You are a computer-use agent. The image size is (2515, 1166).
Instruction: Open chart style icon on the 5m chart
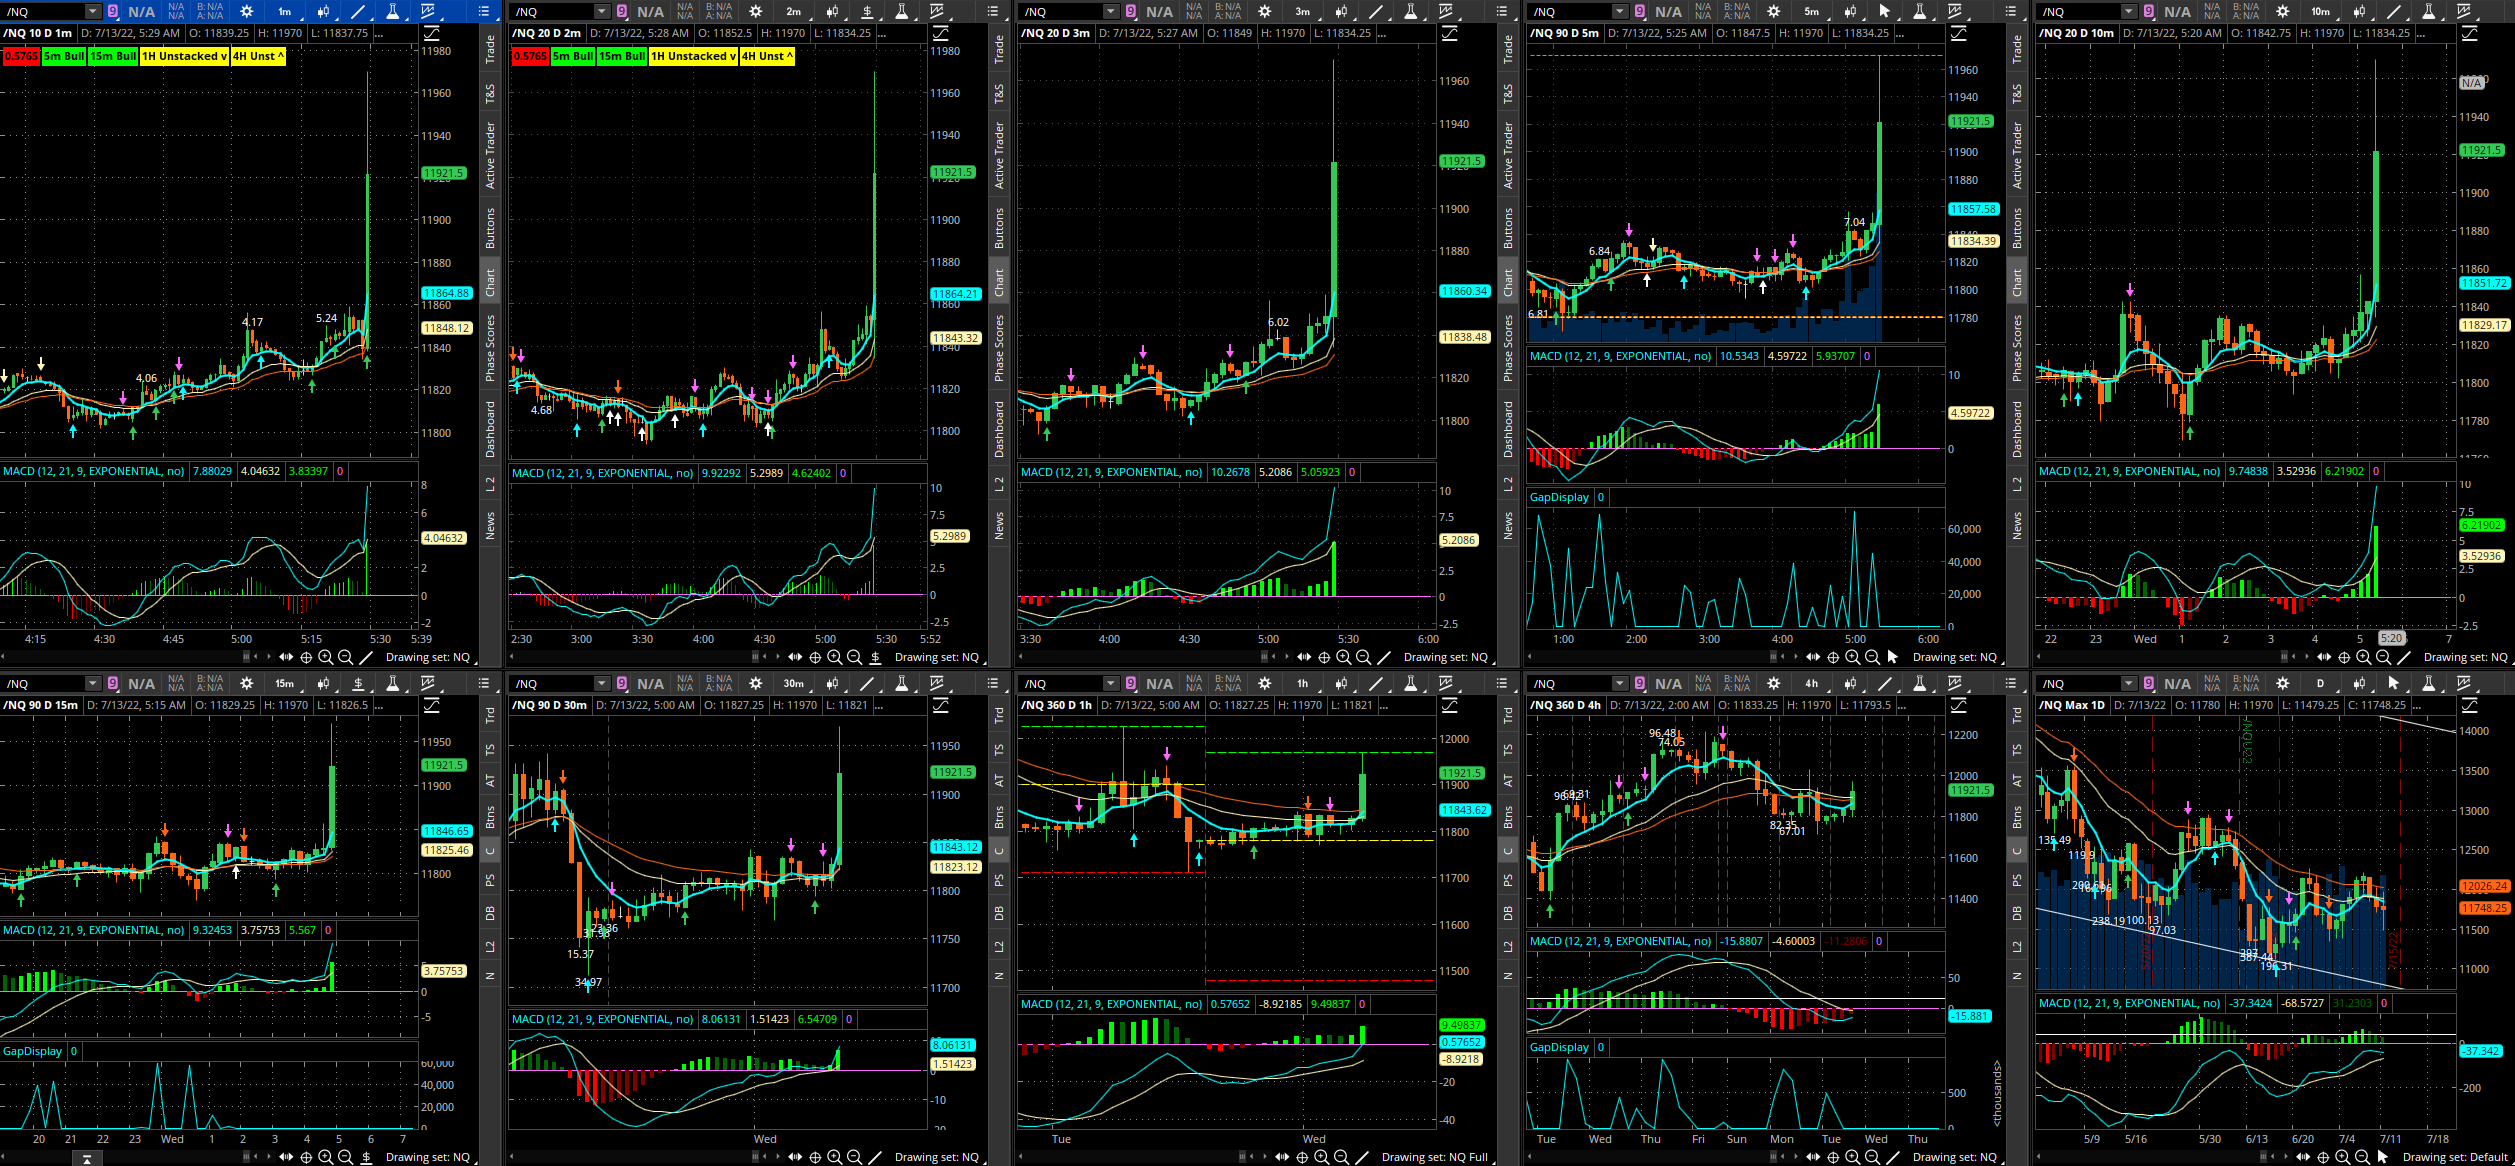pyautogui.click(x=1850, y=12)
